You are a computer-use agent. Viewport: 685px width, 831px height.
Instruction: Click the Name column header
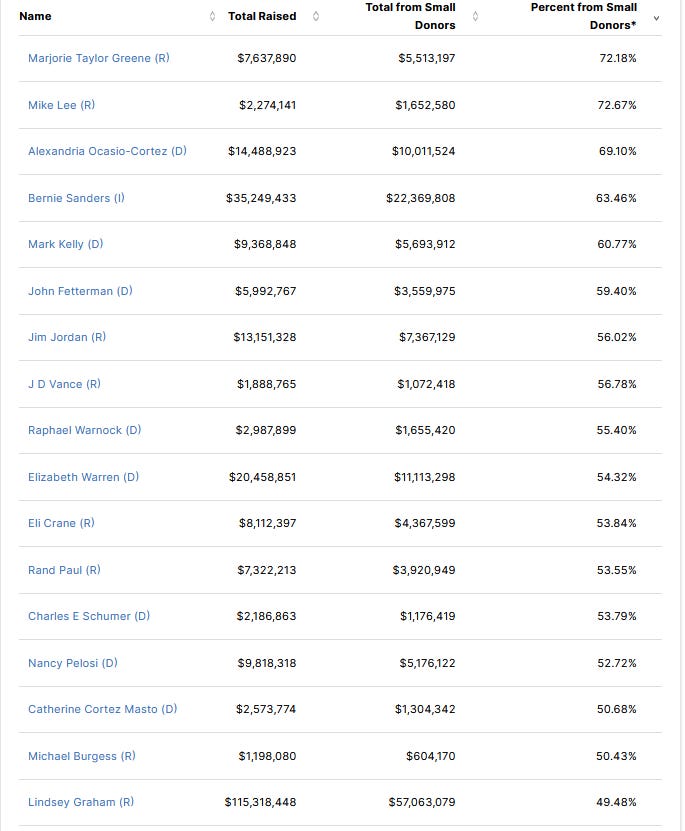(x=35, y=16)
